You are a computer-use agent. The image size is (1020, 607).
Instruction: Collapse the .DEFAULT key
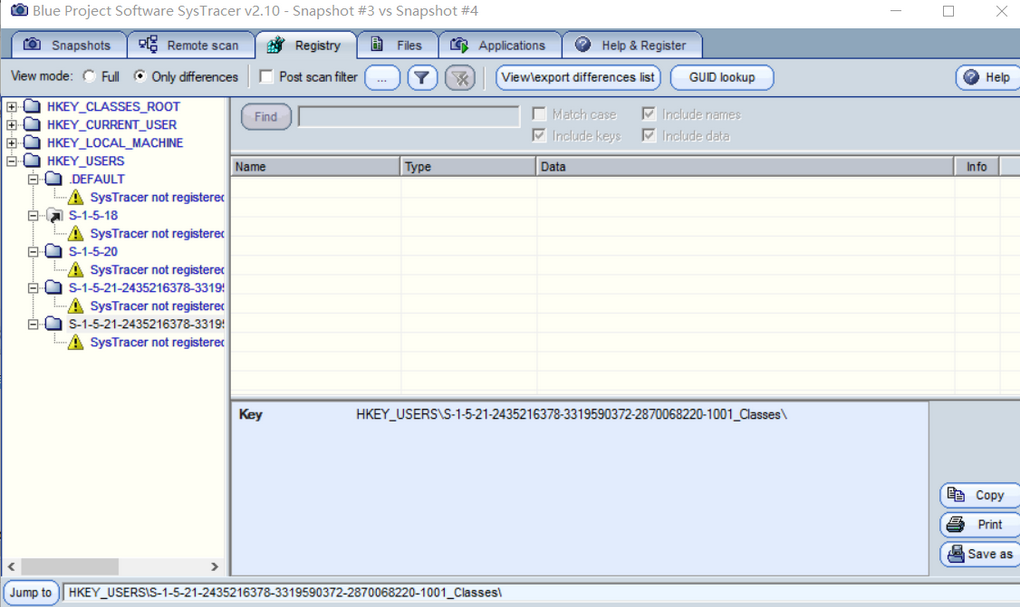33,179
